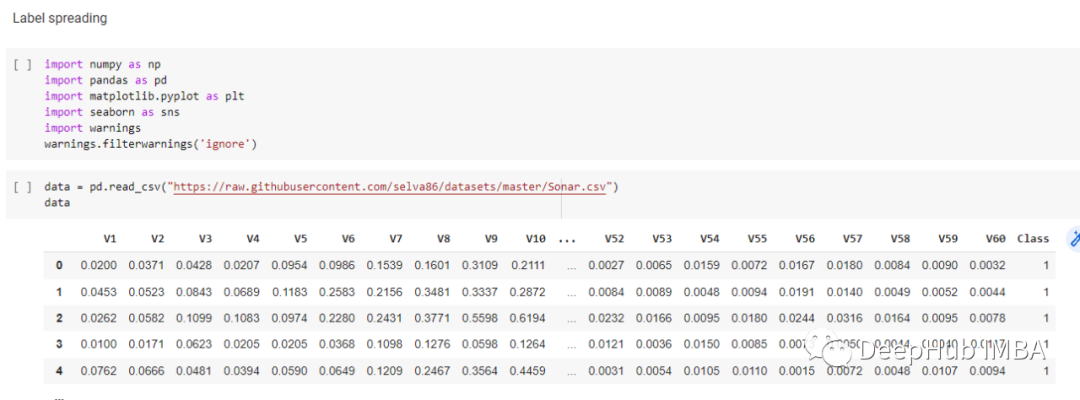1080x400 pixels.
Task: Click the V60 column header
Action: [x=995, y=239]
